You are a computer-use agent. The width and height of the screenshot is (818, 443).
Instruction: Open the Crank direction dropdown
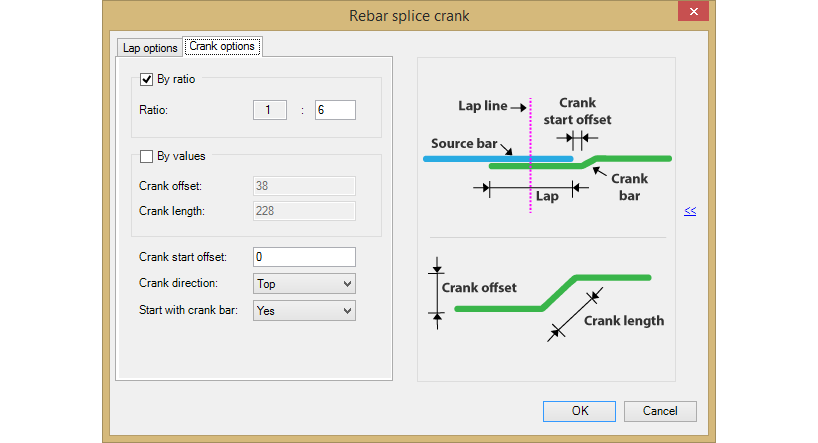coord(304,284)
